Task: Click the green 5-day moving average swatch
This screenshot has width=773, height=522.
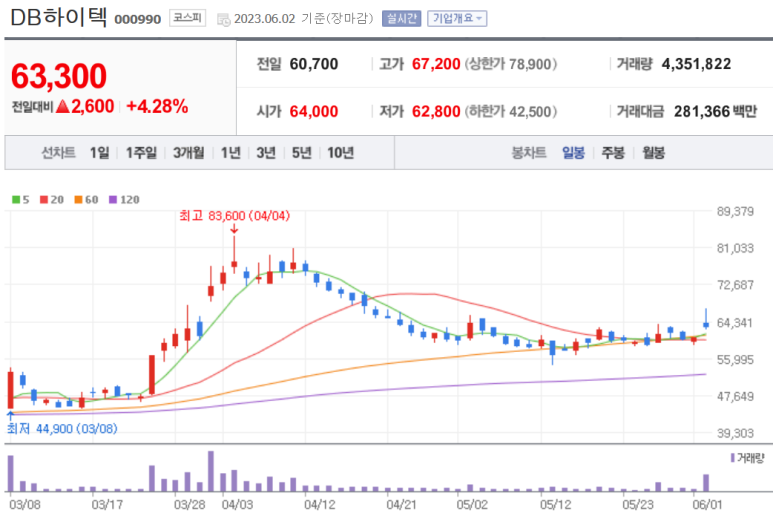Action: tap(16, 200)
